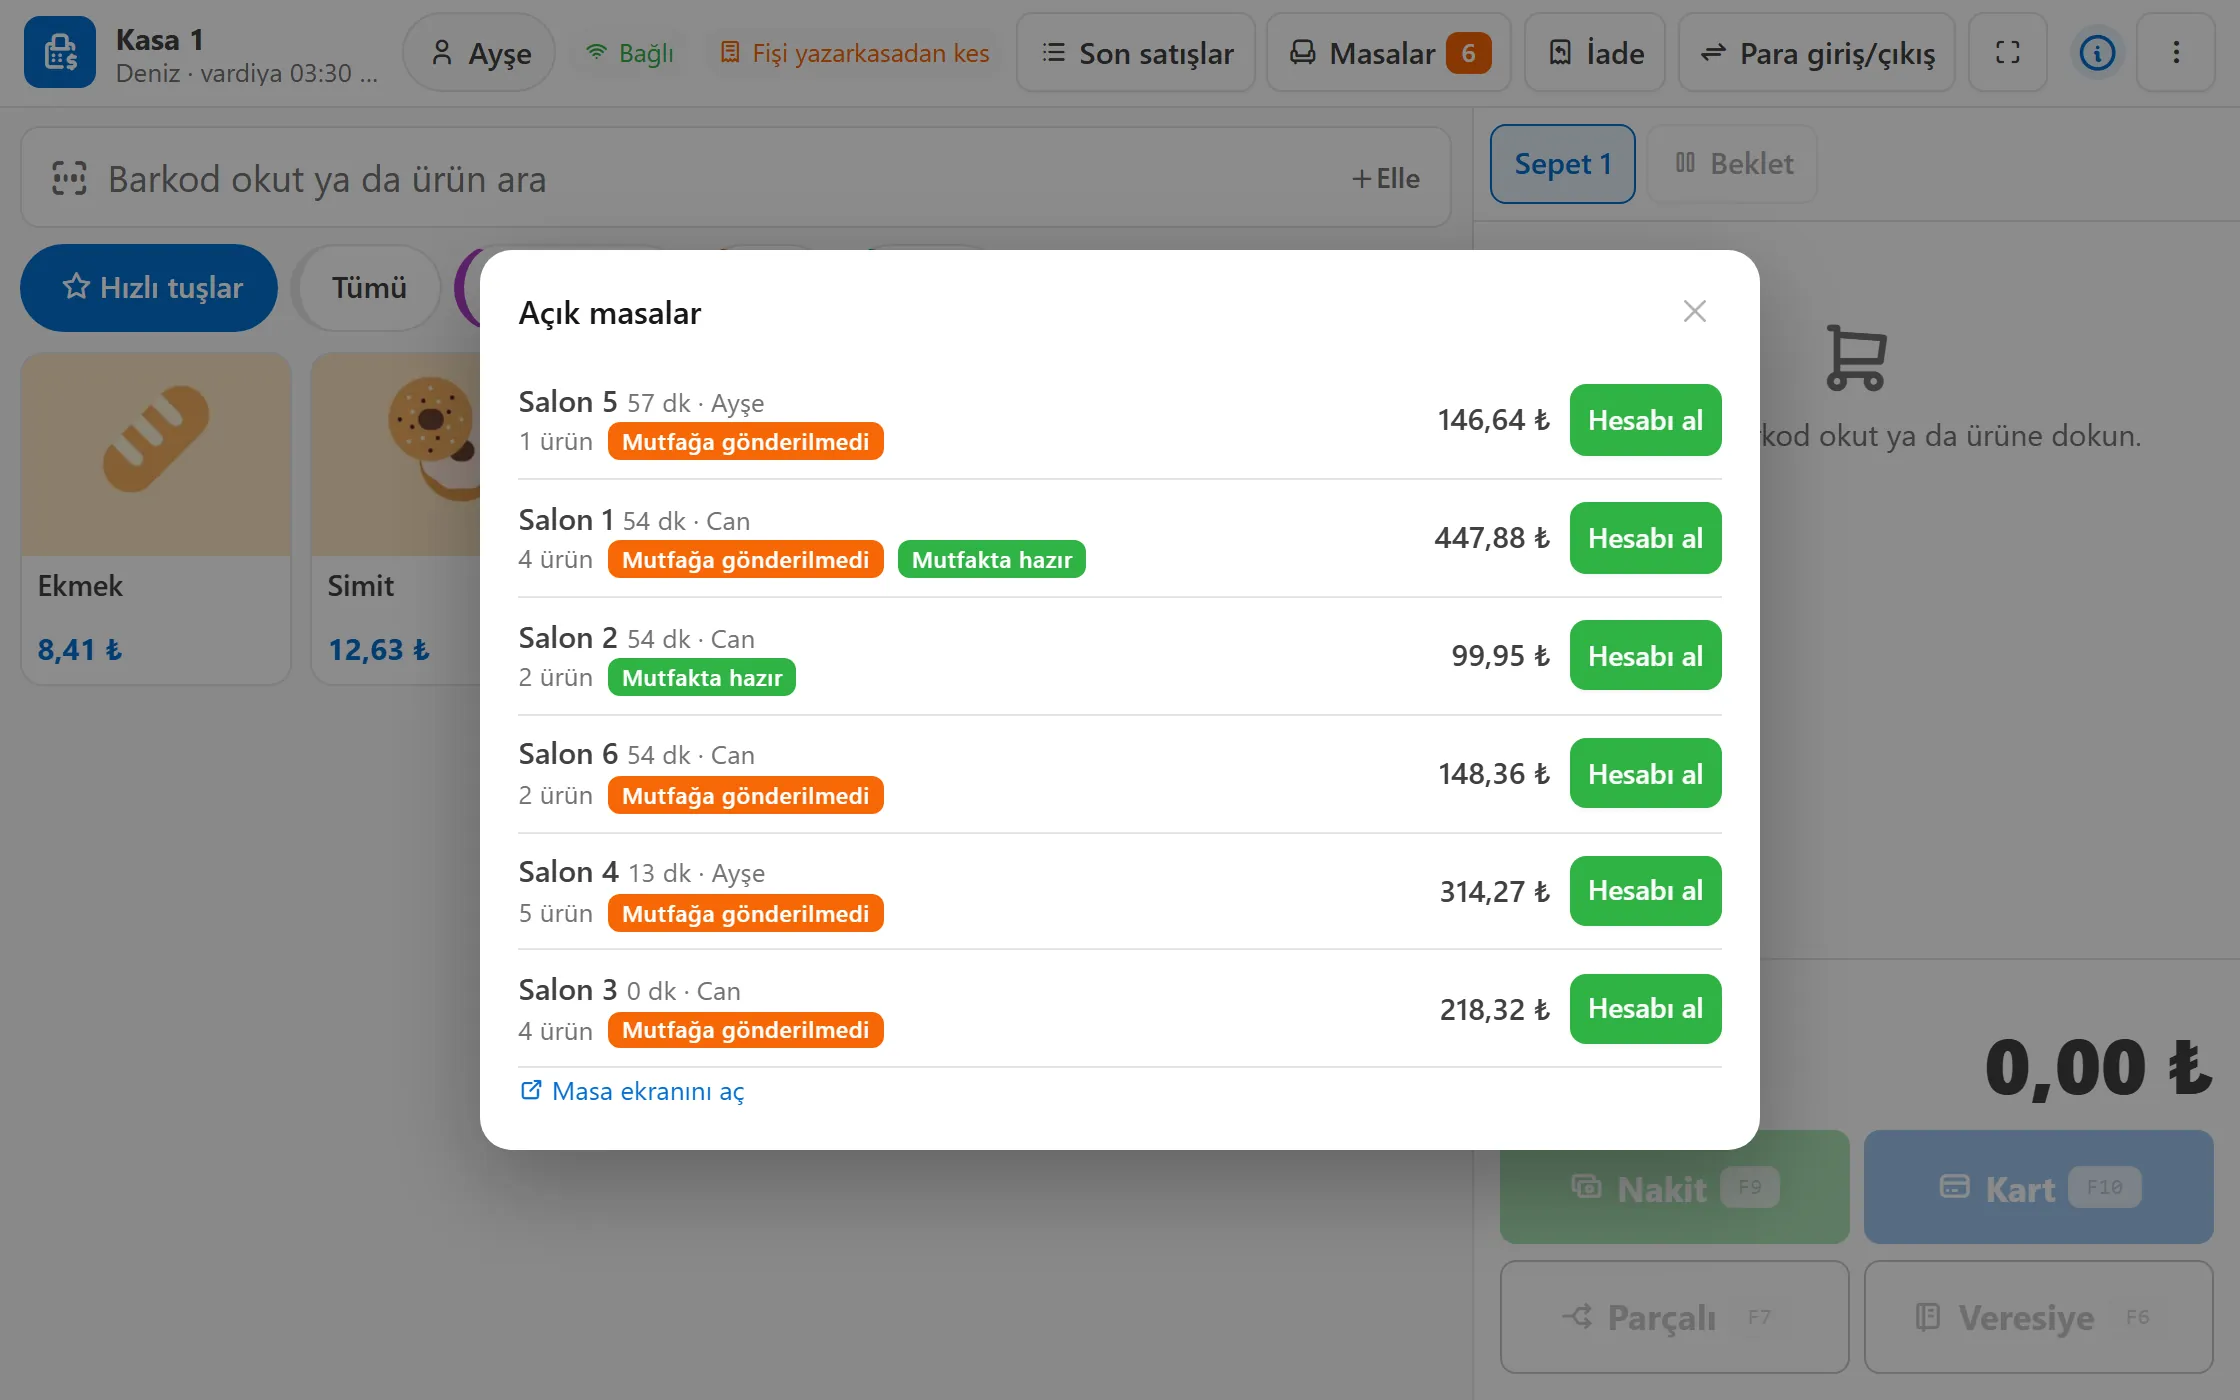Select the Ekmek product tile
The width and height of the screenshot is (2240, 1400).
click(x=156, y=518)
